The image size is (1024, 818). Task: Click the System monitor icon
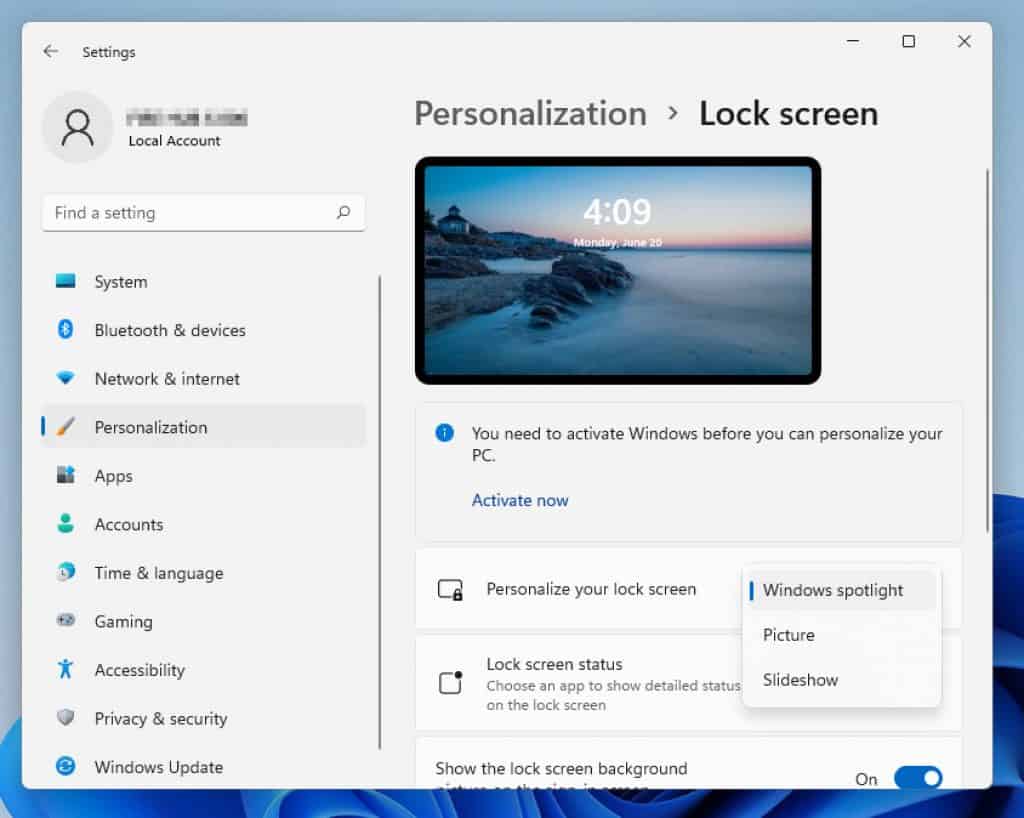[65, 281]
